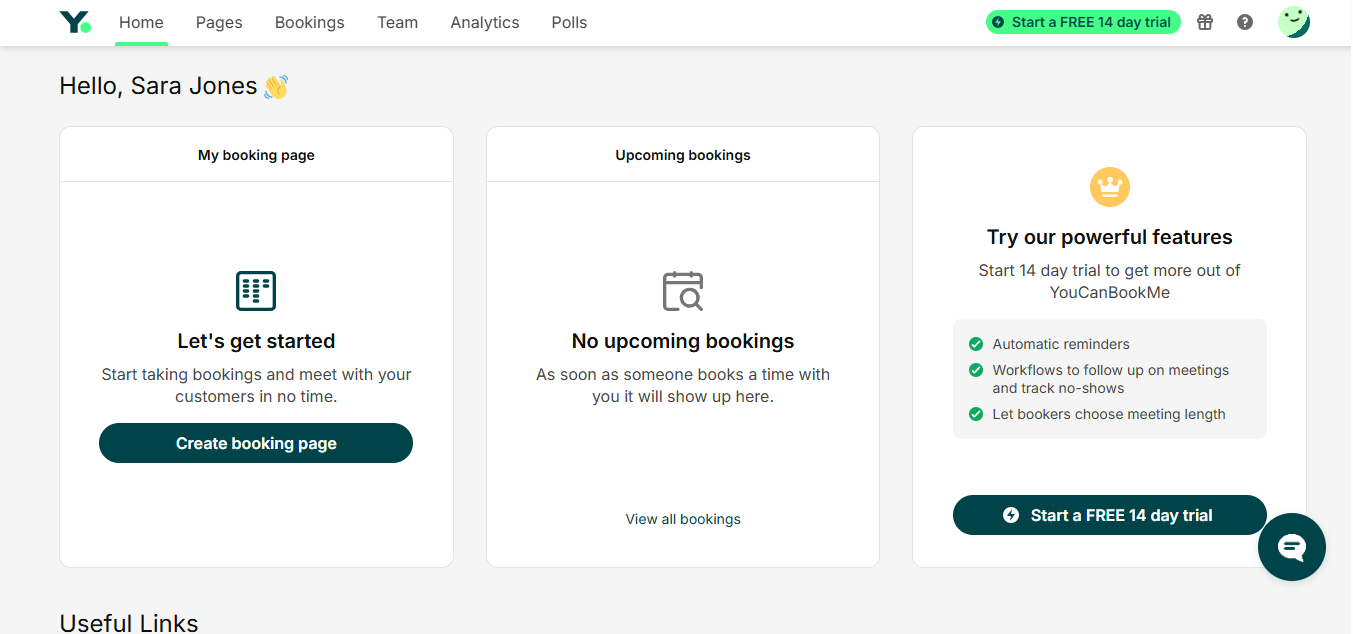Click the yellow crown icon
Image resolution: width=1353 pixels, height=634 pixels.
click(1110, 186)
